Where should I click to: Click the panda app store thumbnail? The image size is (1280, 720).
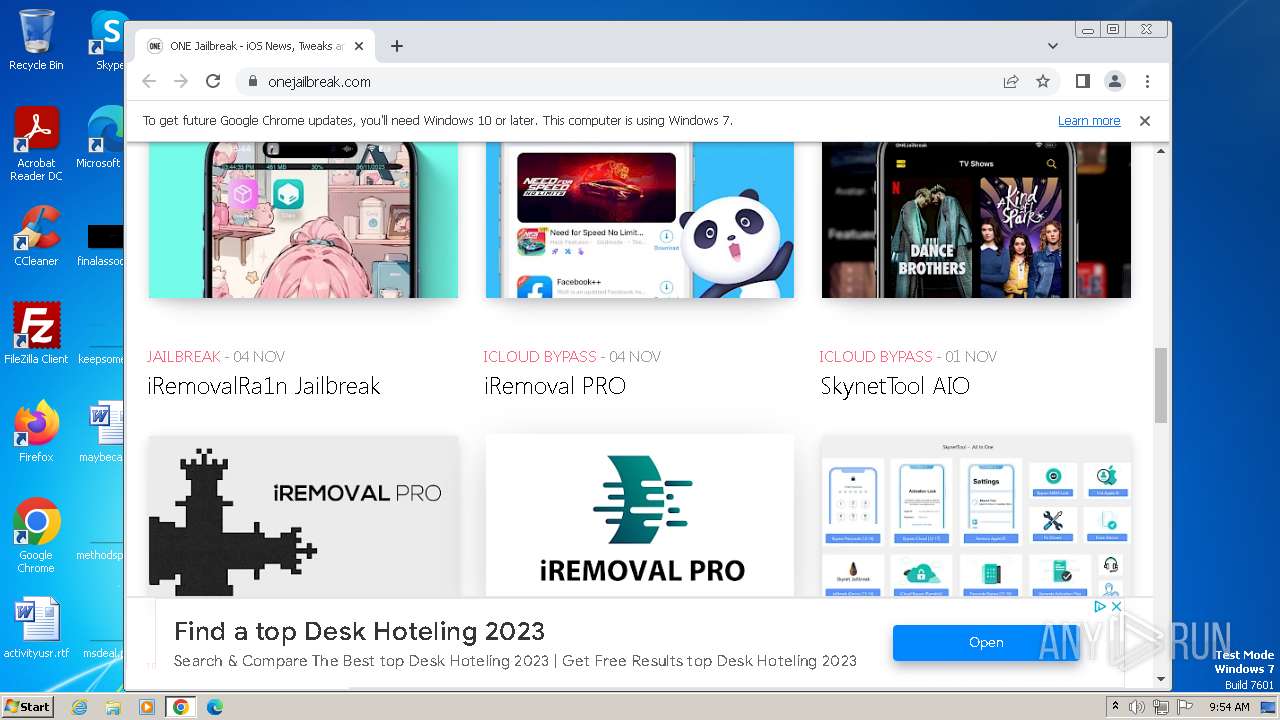click(x=640, y=220)
